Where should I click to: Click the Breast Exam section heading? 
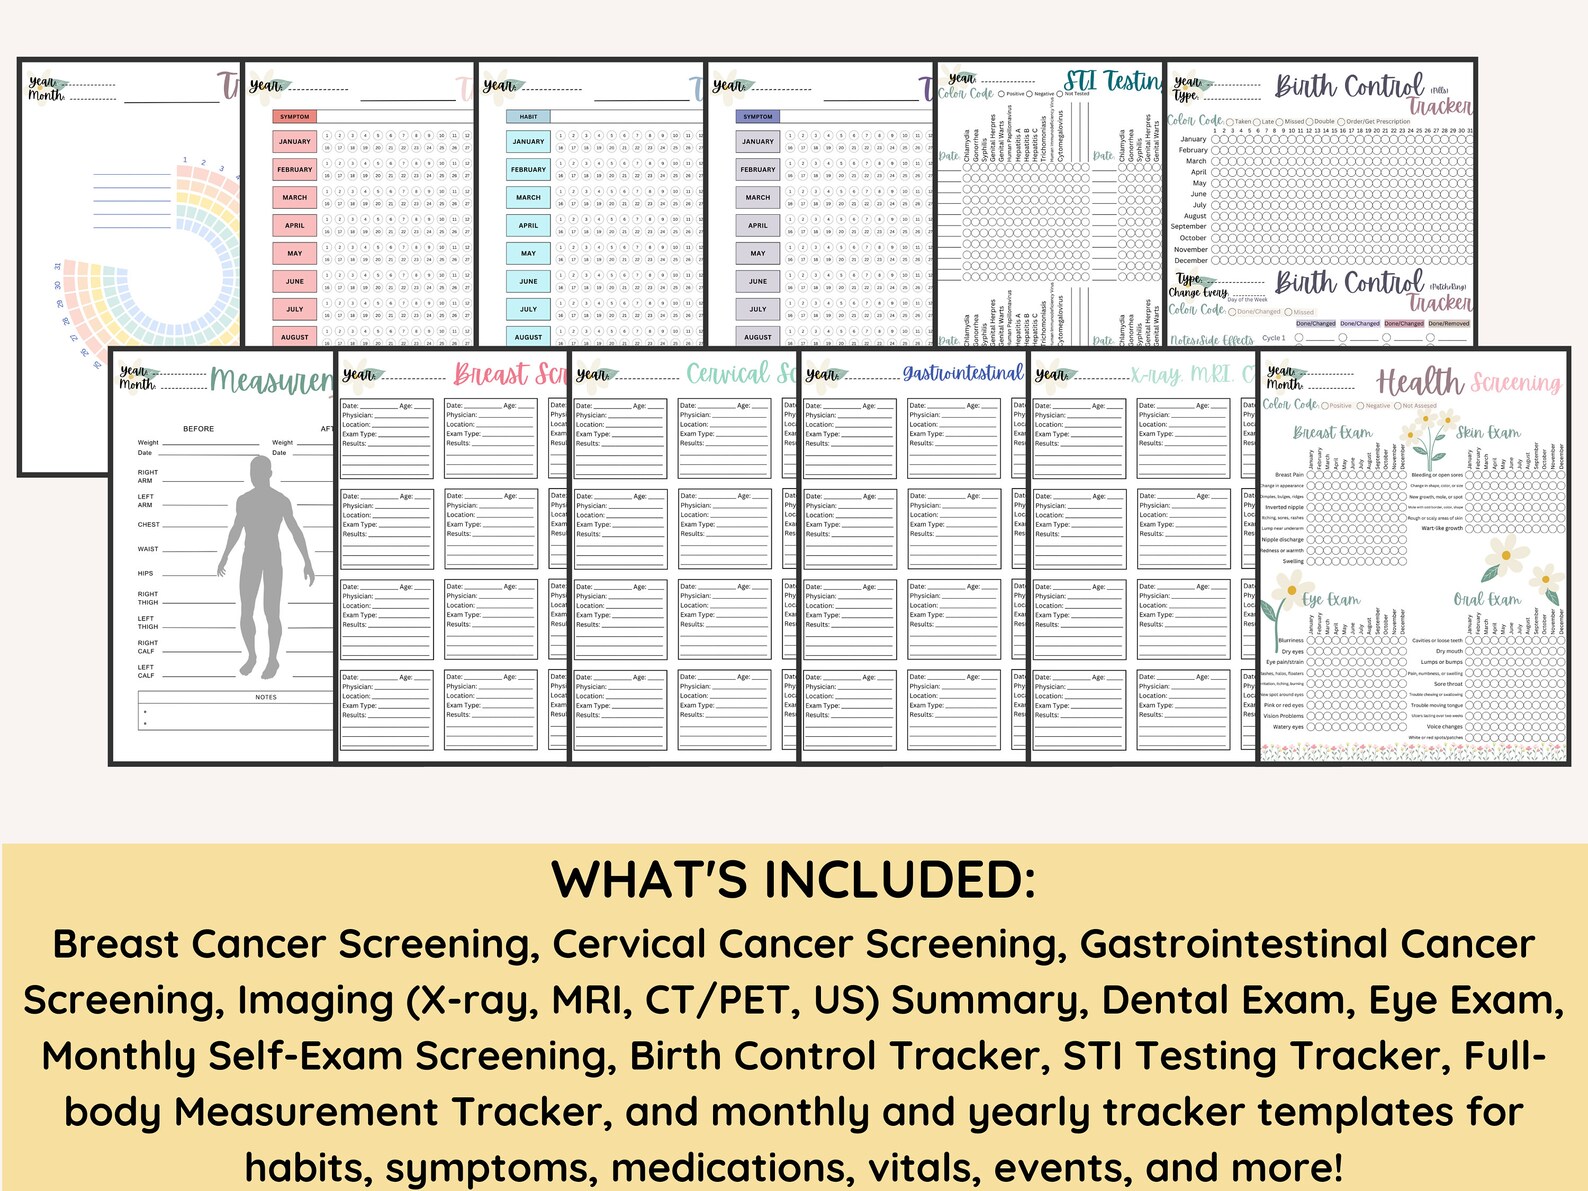[x=1332, y=433]
